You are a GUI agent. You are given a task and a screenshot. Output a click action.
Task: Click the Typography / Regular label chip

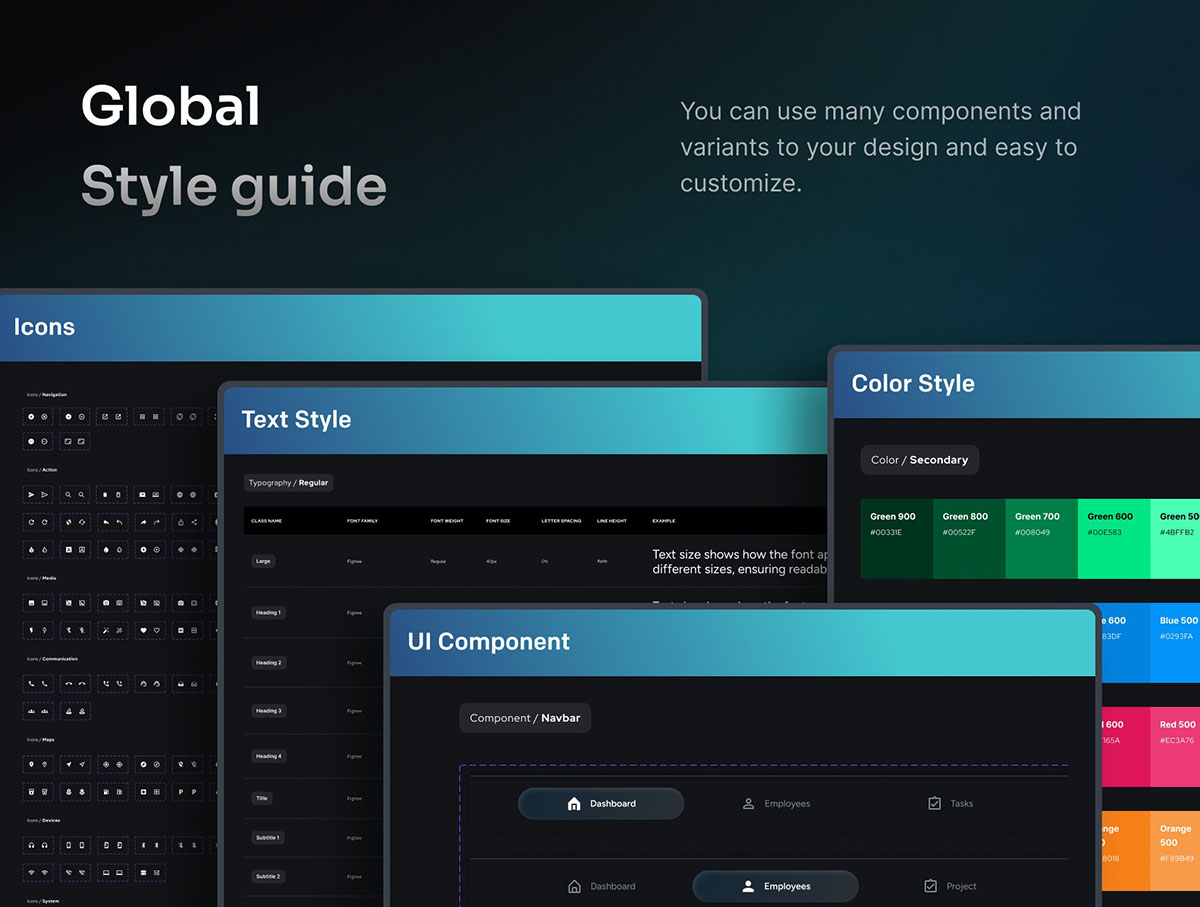coord(288,482)
